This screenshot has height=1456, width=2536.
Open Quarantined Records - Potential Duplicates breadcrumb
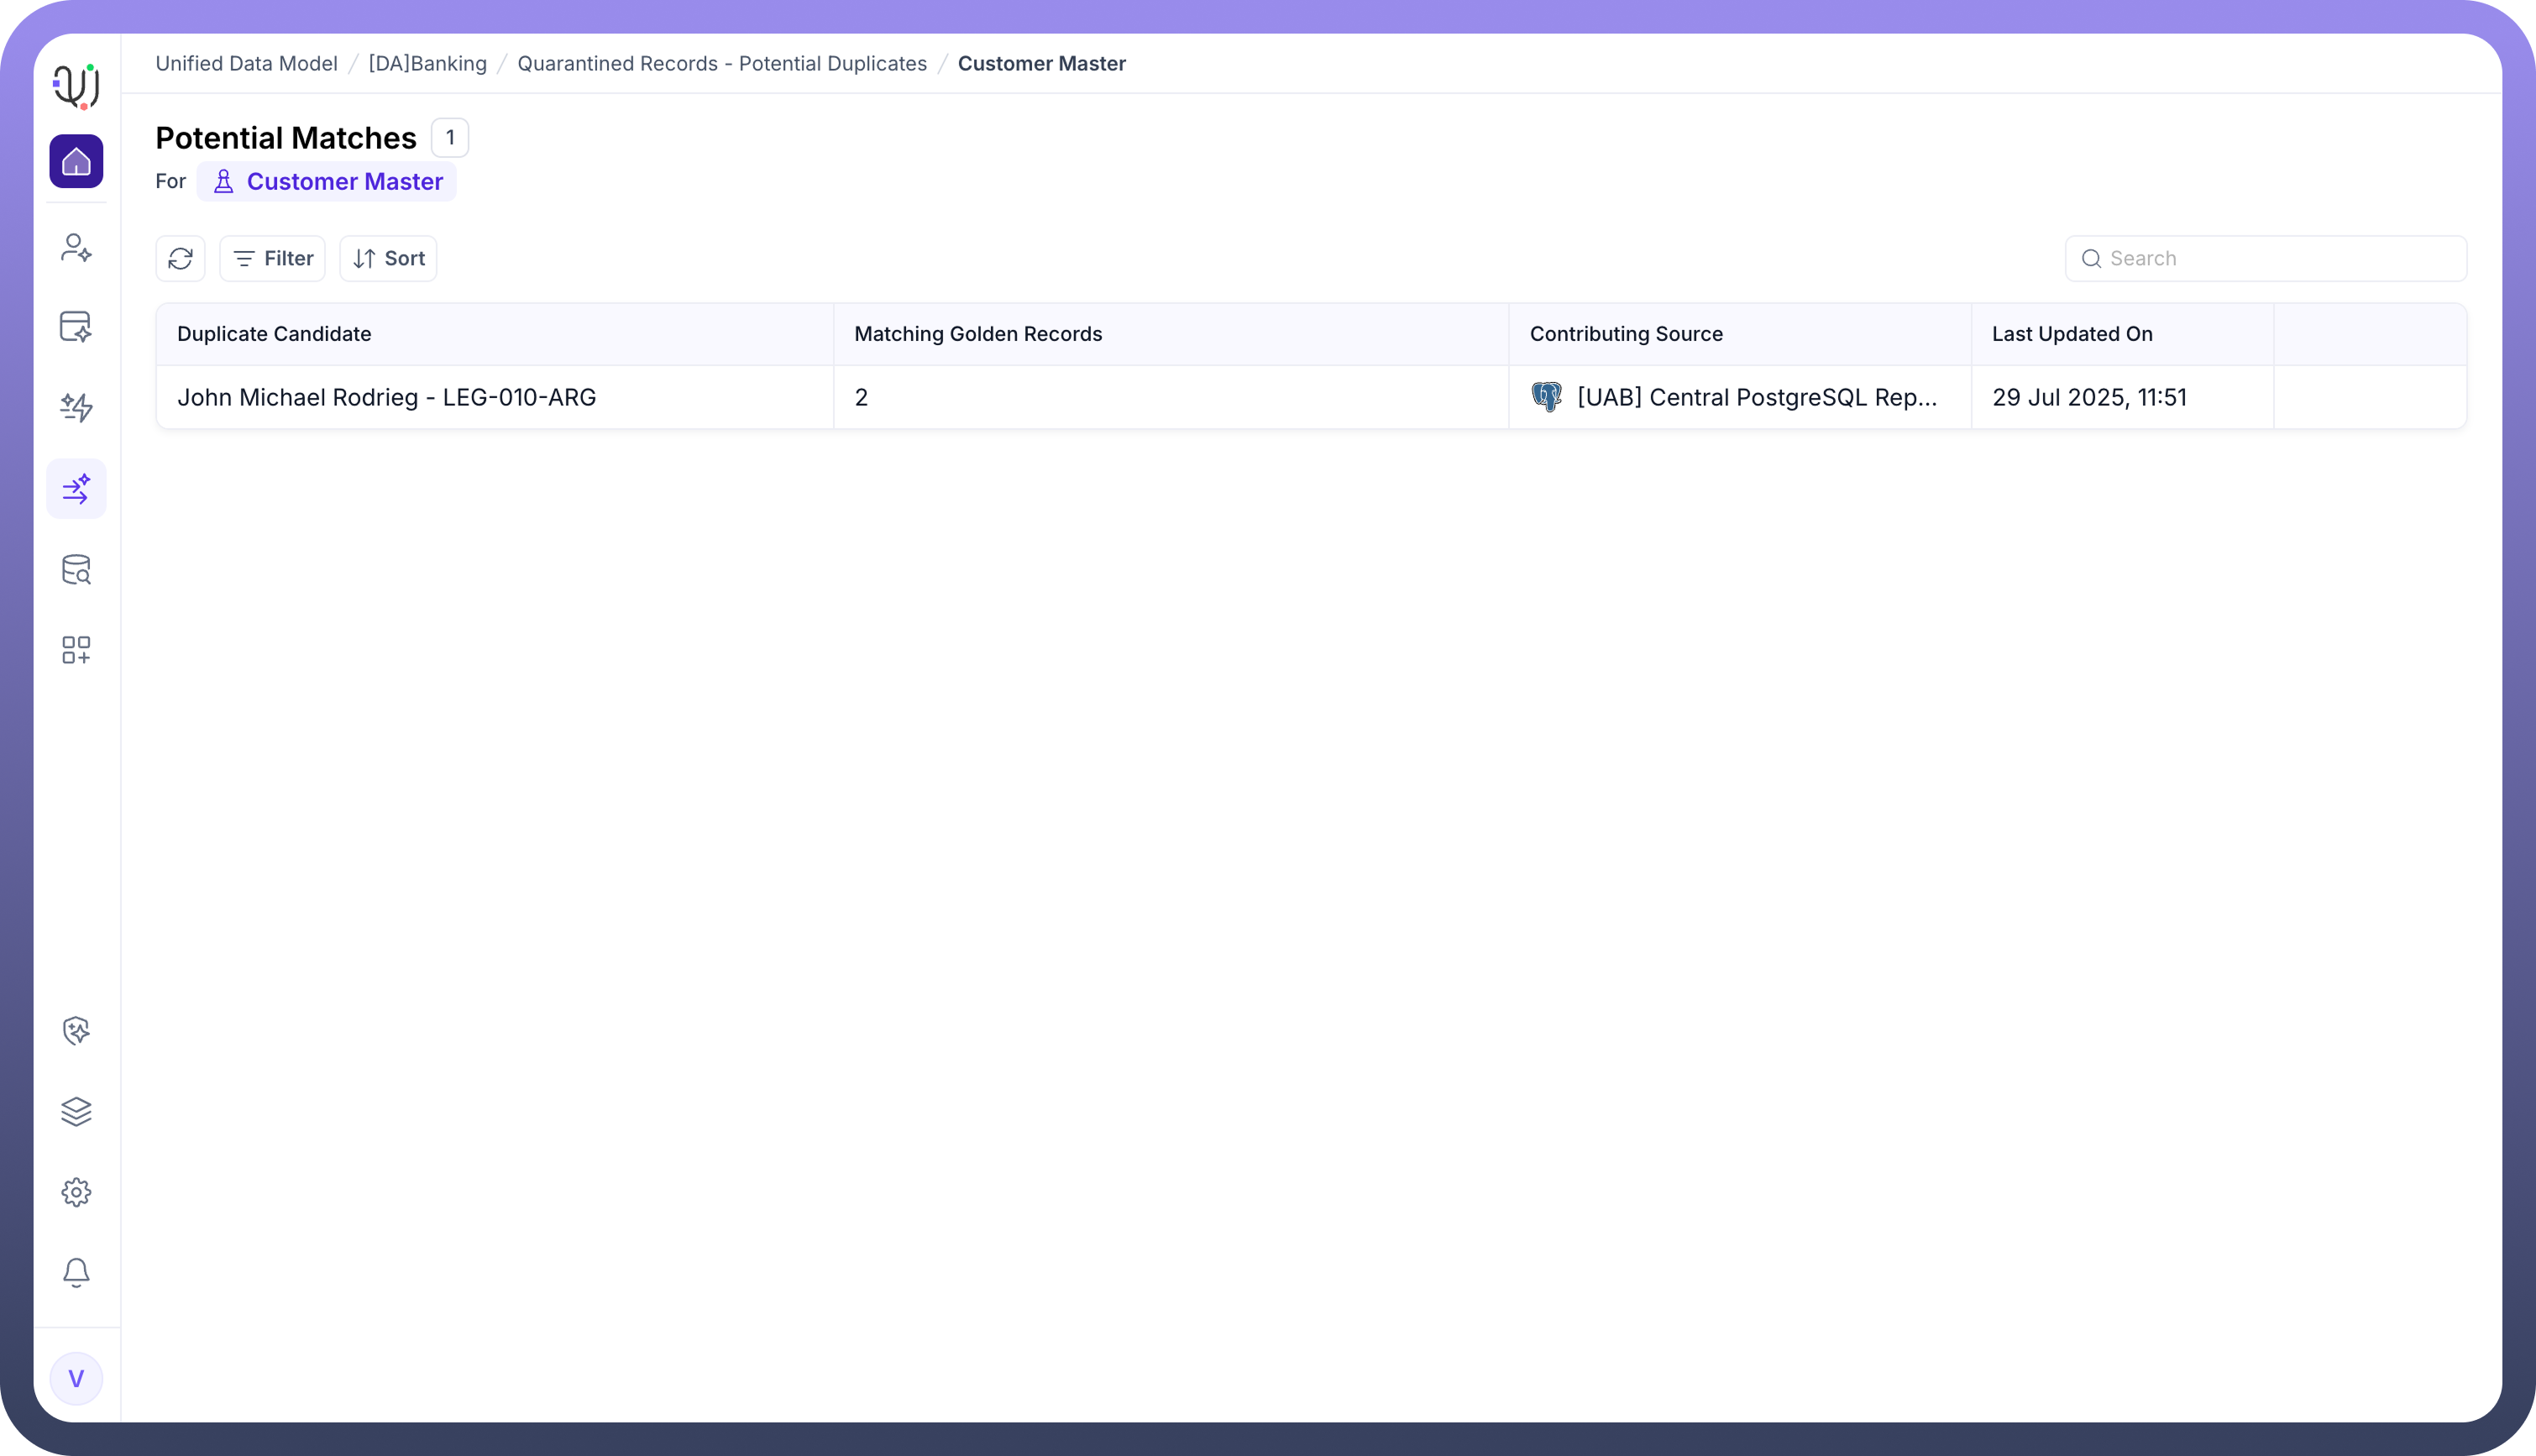click(721, 64)
